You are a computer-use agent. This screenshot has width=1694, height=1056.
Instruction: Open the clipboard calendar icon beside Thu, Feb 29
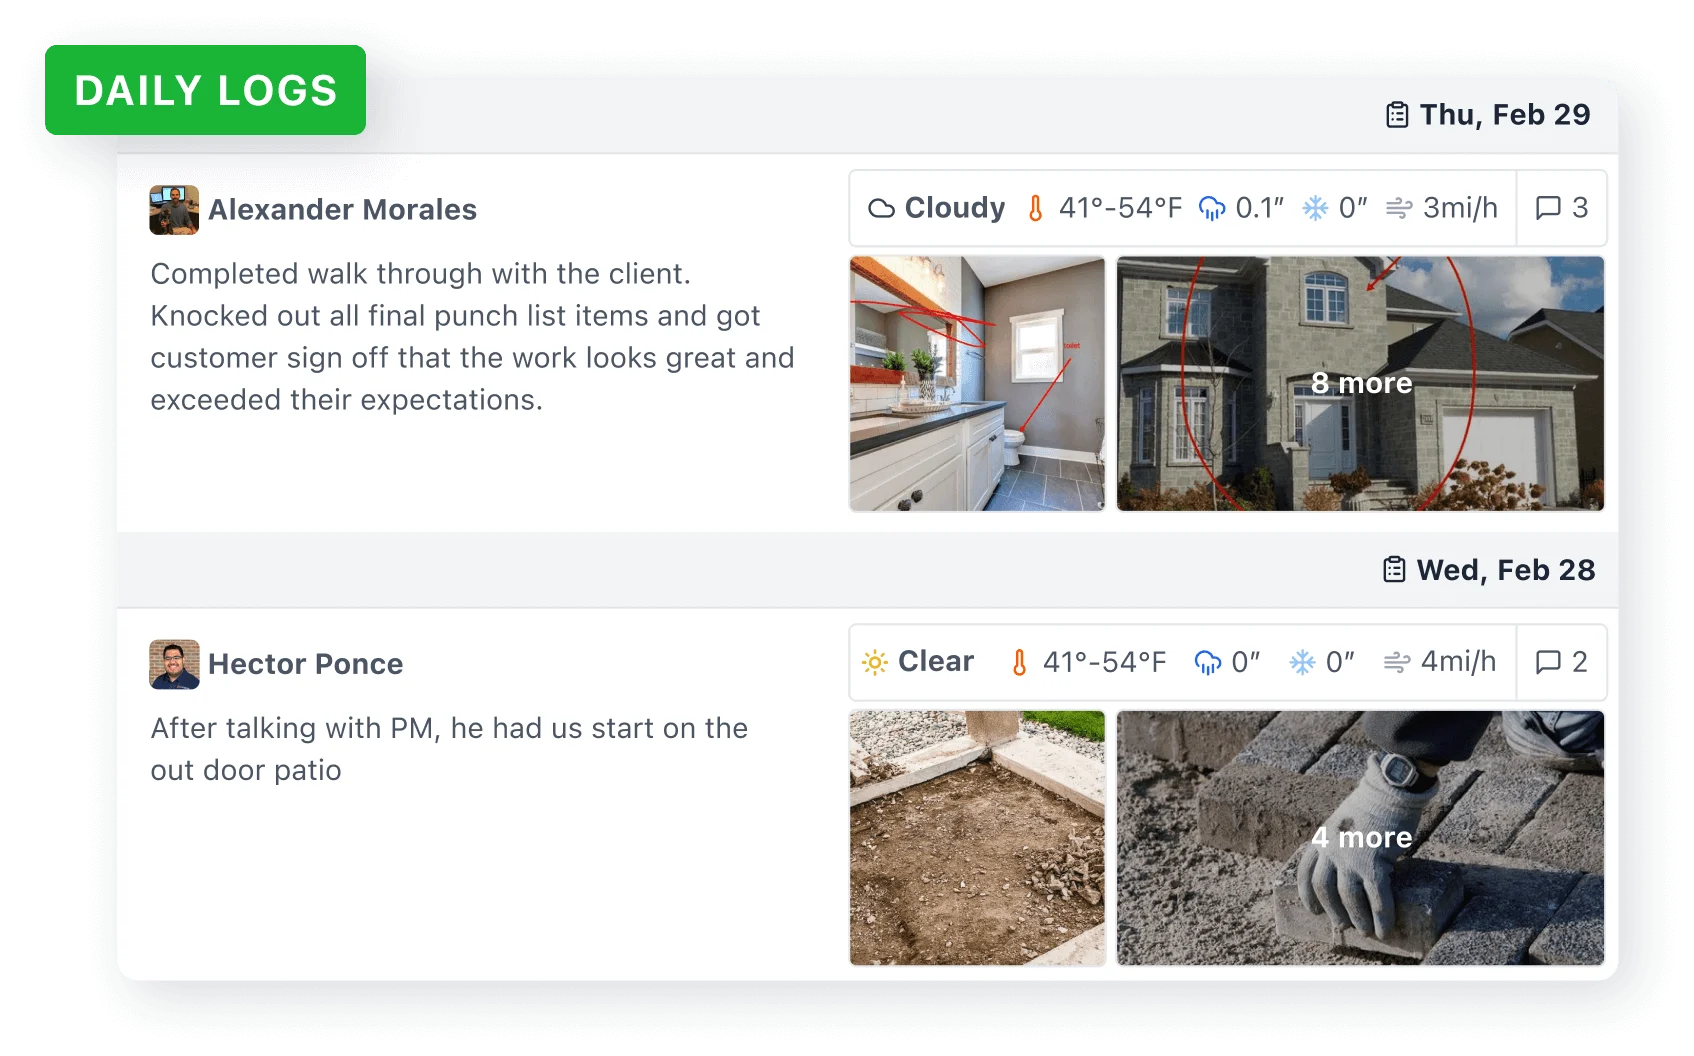(x=1396, y=113)
